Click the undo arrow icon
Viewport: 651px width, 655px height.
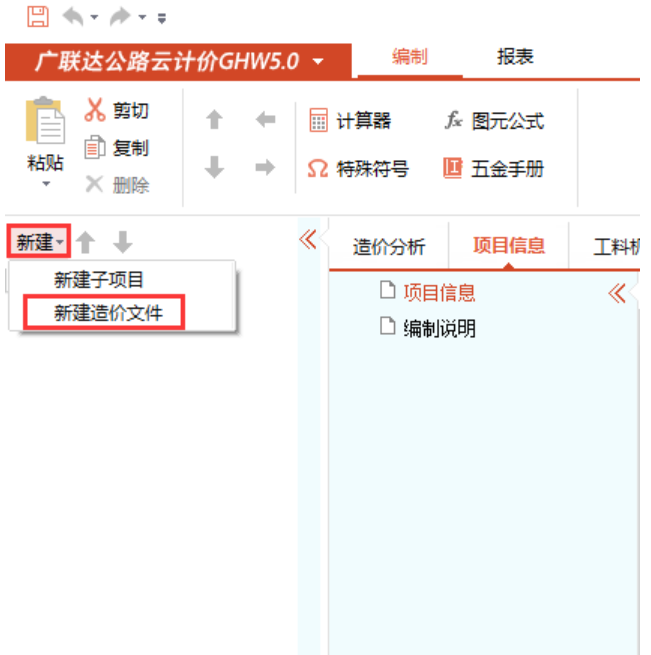click(x=74, y=16)
